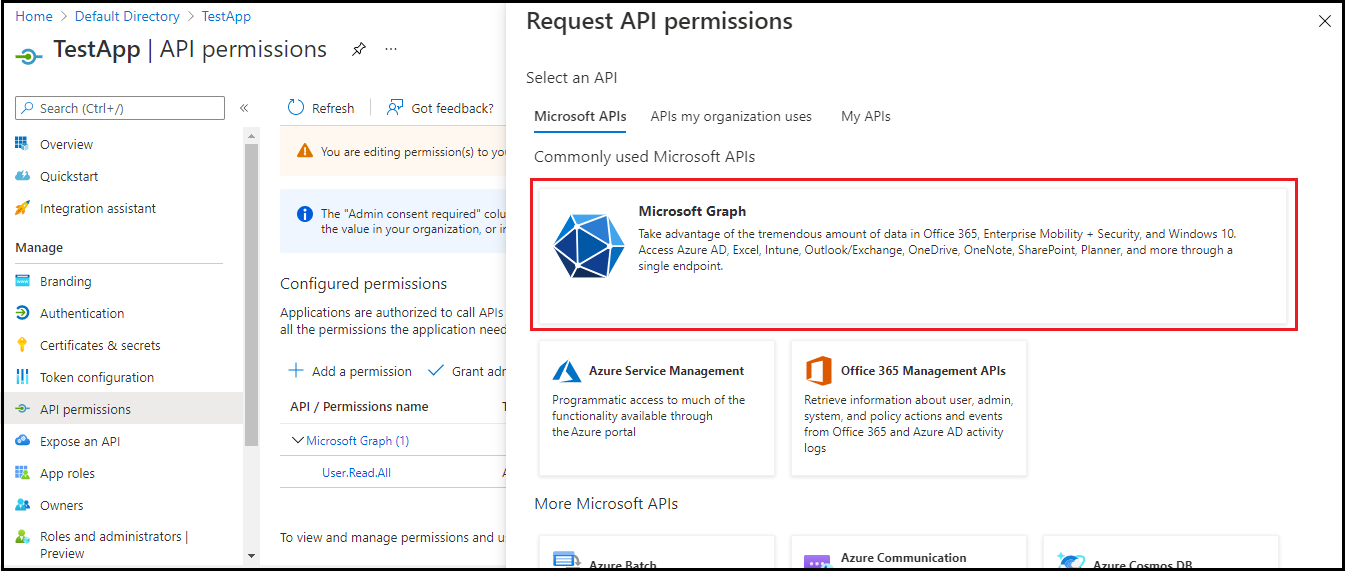The width and height of the screenshot is (1345, 571).
Task: Click the checkmark icon for Grant admin consent
Action: click(435, 370)
